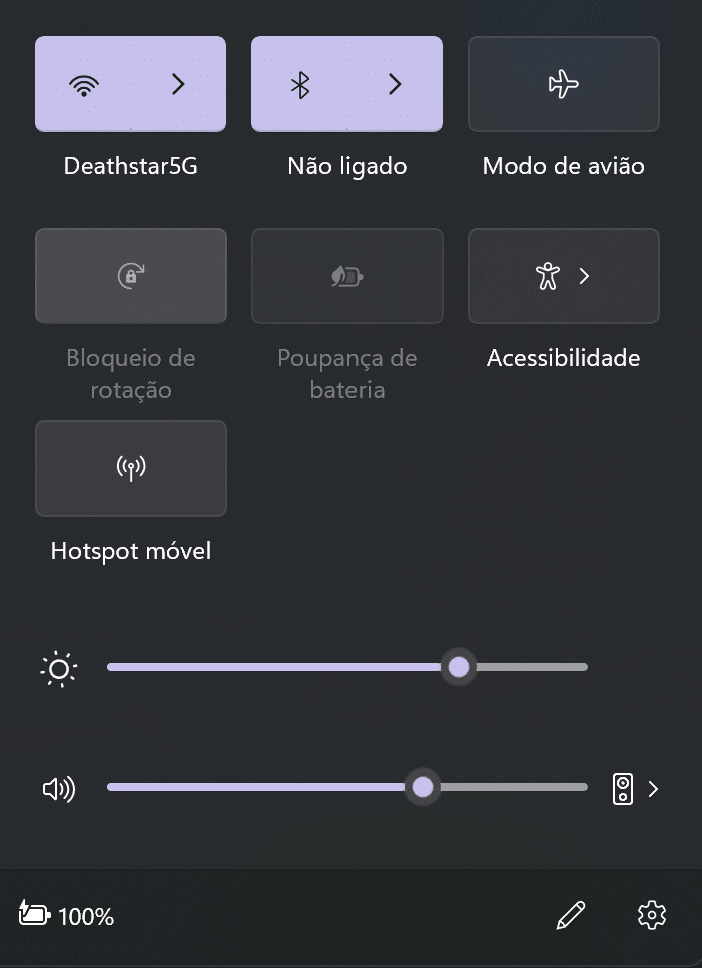Select audio output device speaker icon
Image resolution: width=702 pixels, height=968 pixels.
(623, 789)
